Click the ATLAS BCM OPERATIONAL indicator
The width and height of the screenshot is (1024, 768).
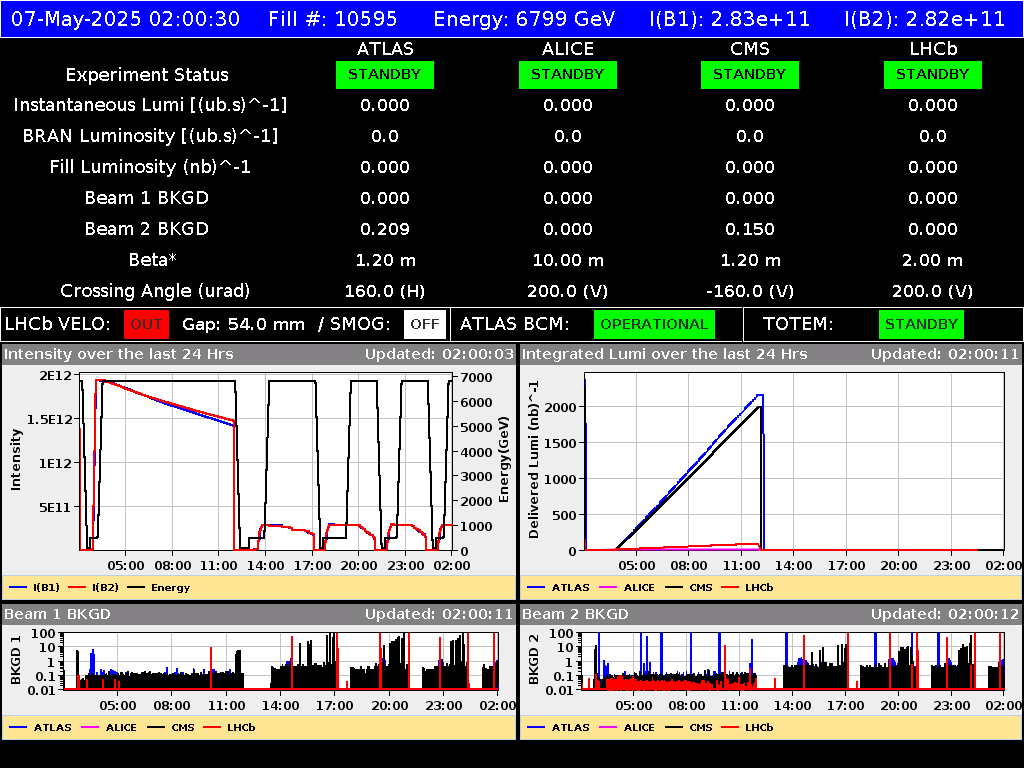click(x=654, y=324)
